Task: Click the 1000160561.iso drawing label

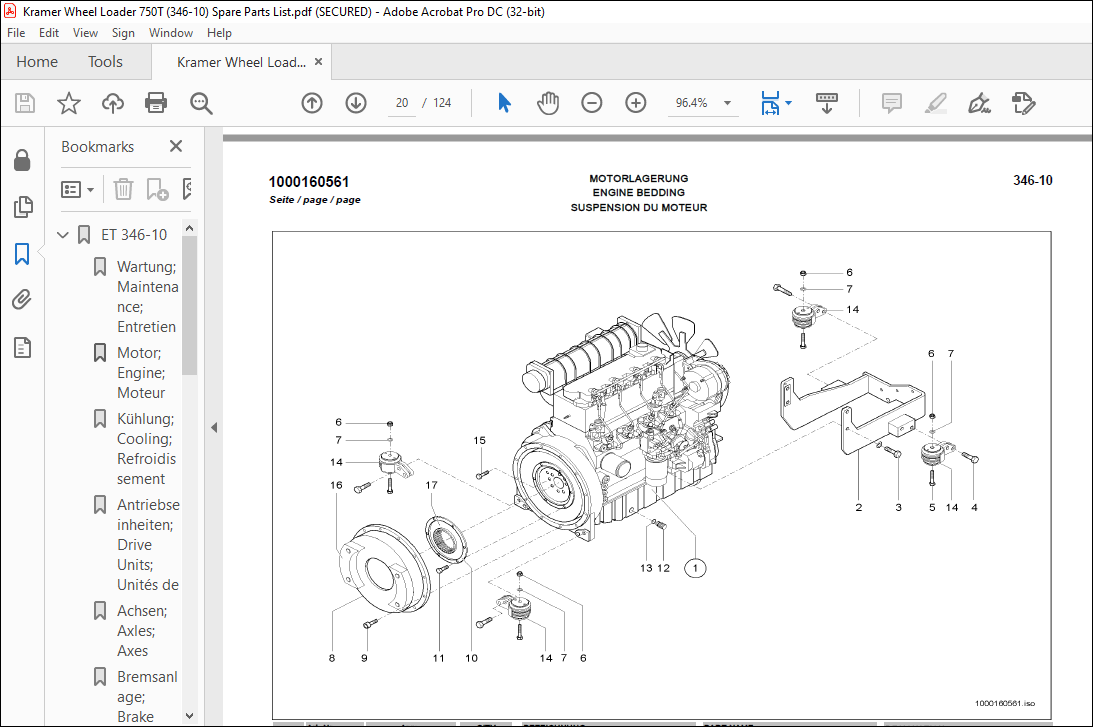Action: tap(1004, 703)
